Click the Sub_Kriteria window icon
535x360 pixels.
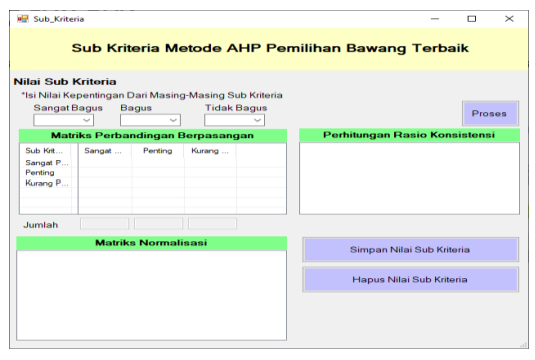point(23,19)
